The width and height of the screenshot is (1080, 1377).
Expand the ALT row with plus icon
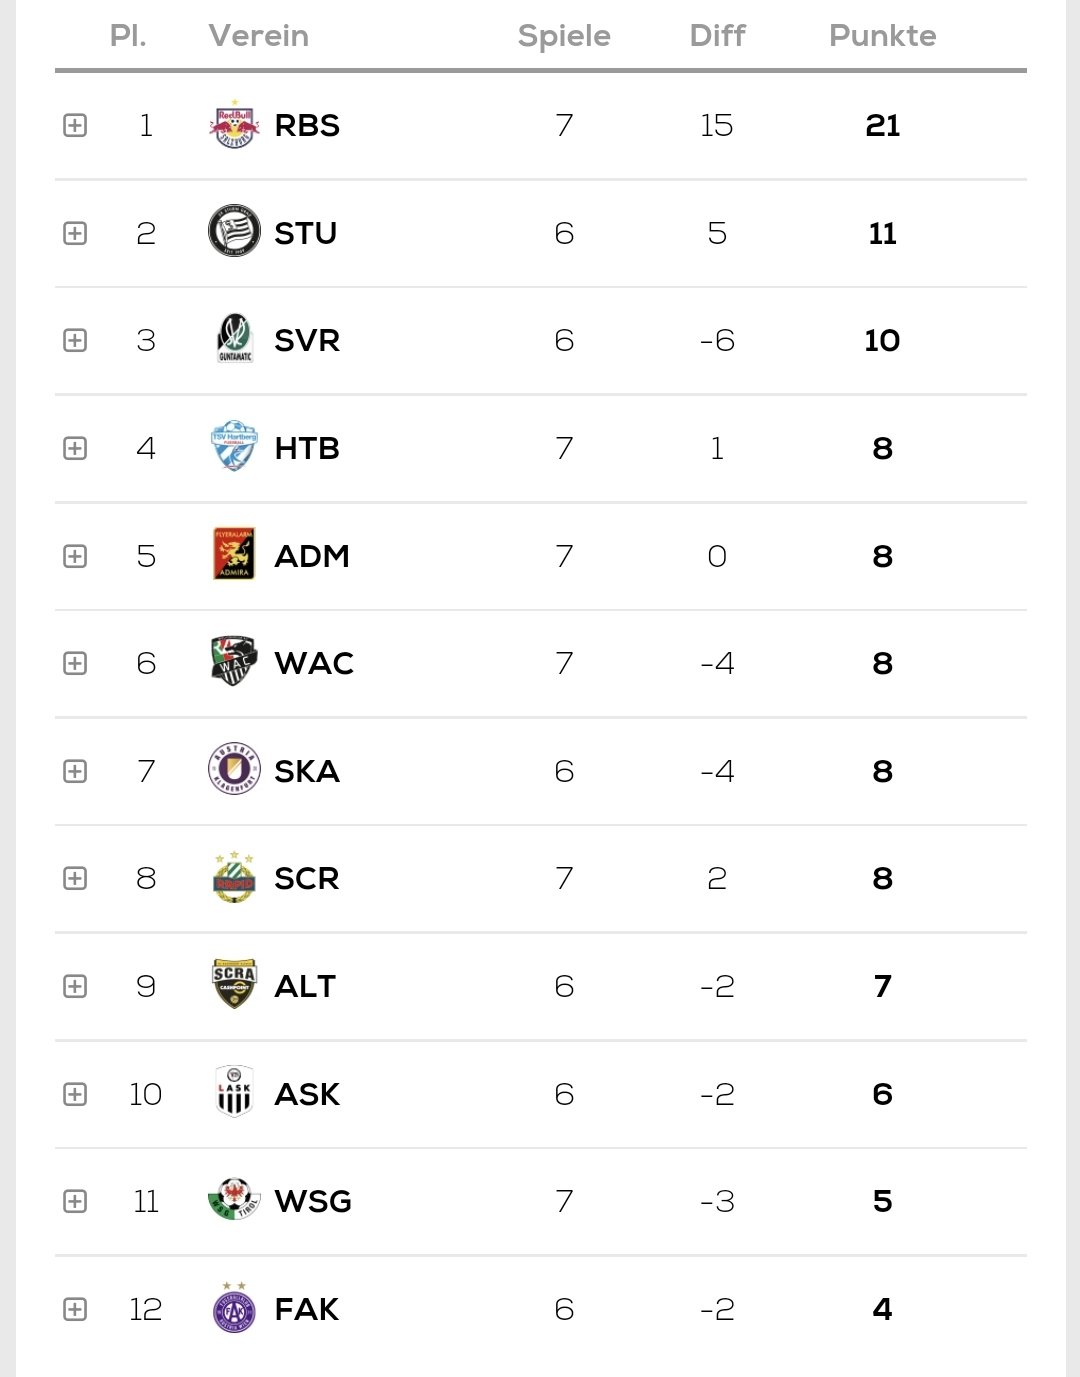[x=75, y=986]
